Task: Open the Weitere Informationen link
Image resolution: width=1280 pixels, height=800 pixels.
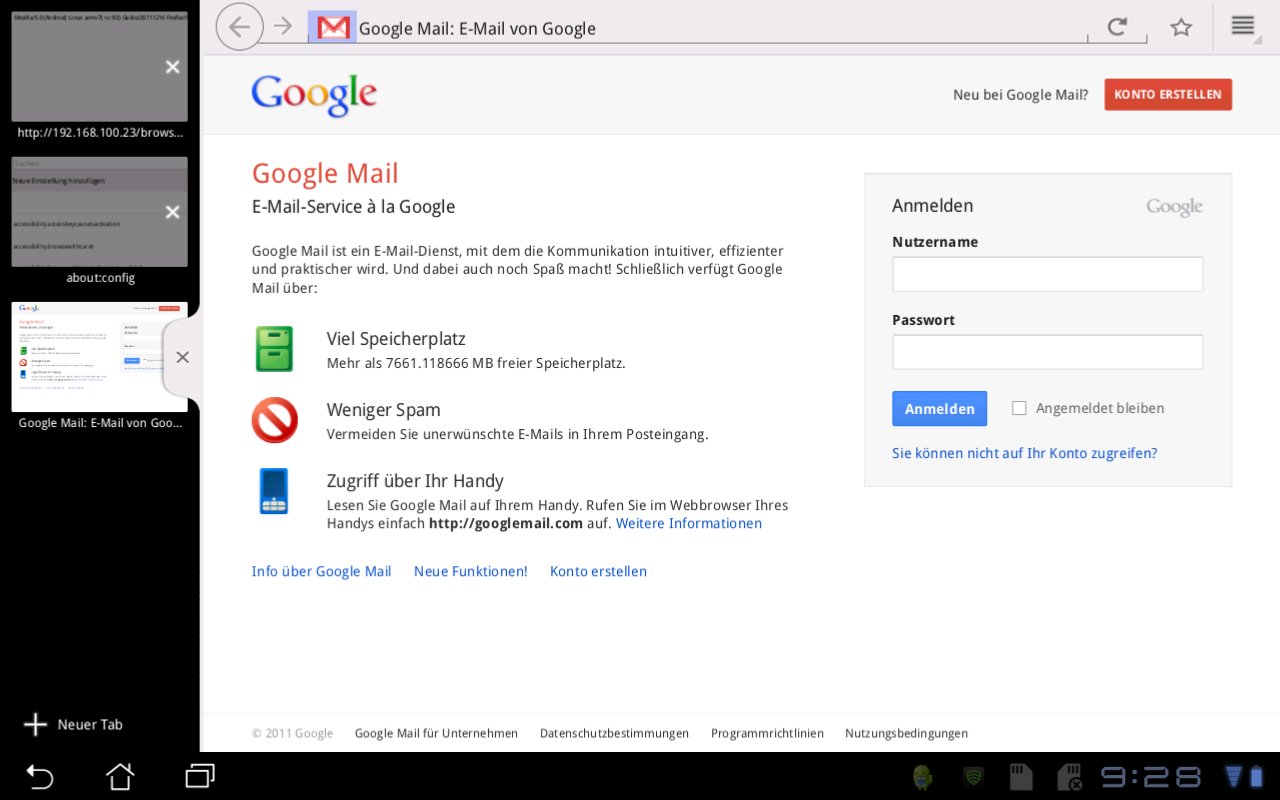Action: point(689,523)
